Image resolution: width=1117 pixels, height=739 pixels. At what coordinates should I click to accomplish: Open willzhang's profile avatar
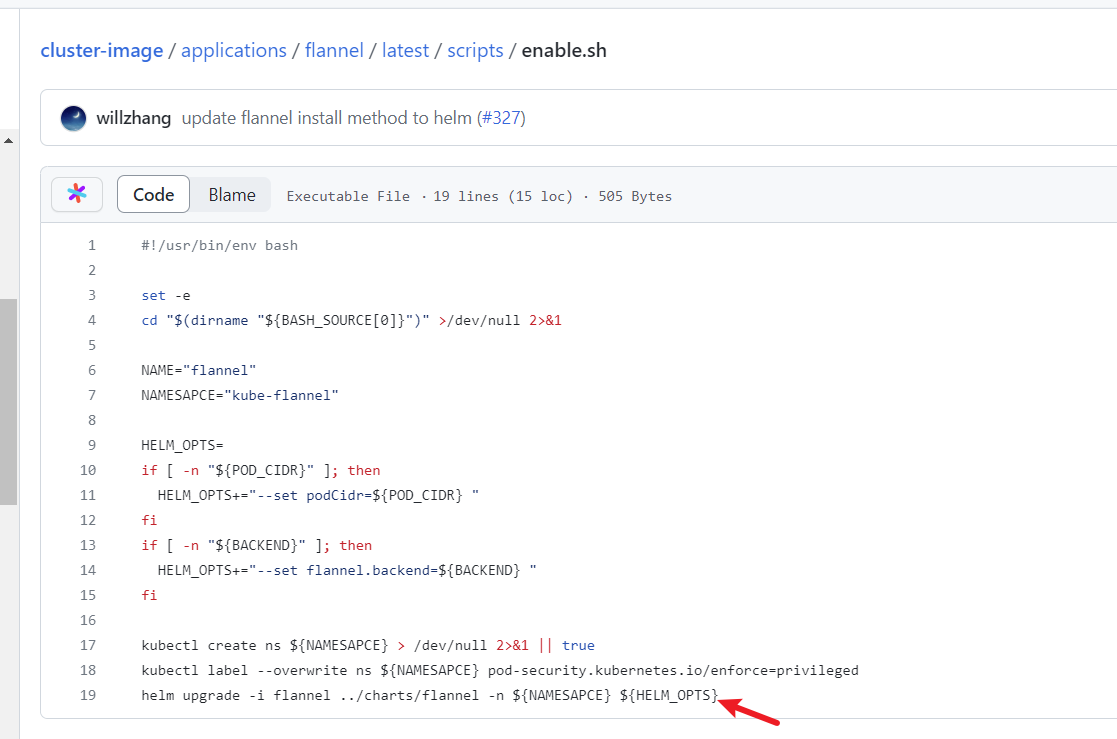(73, 118)
